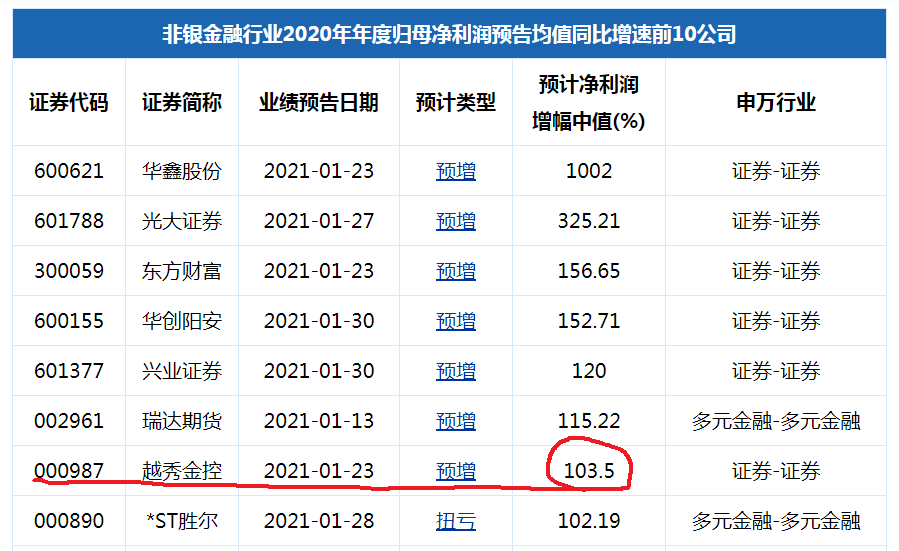The height and width of the screenshot is (551, 899).
Task: Select stock code 601788
Action: pos(69,221)
